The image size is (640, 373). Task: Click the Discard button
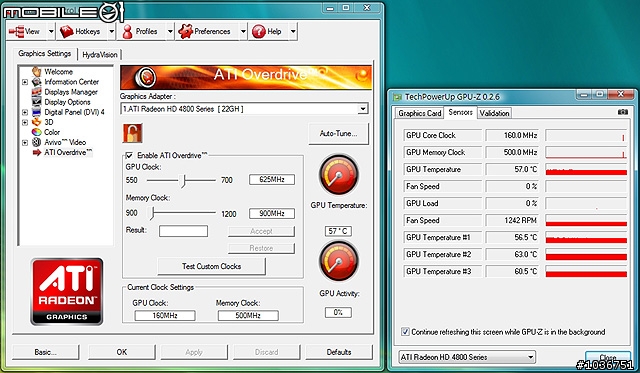tap(267, 352)
